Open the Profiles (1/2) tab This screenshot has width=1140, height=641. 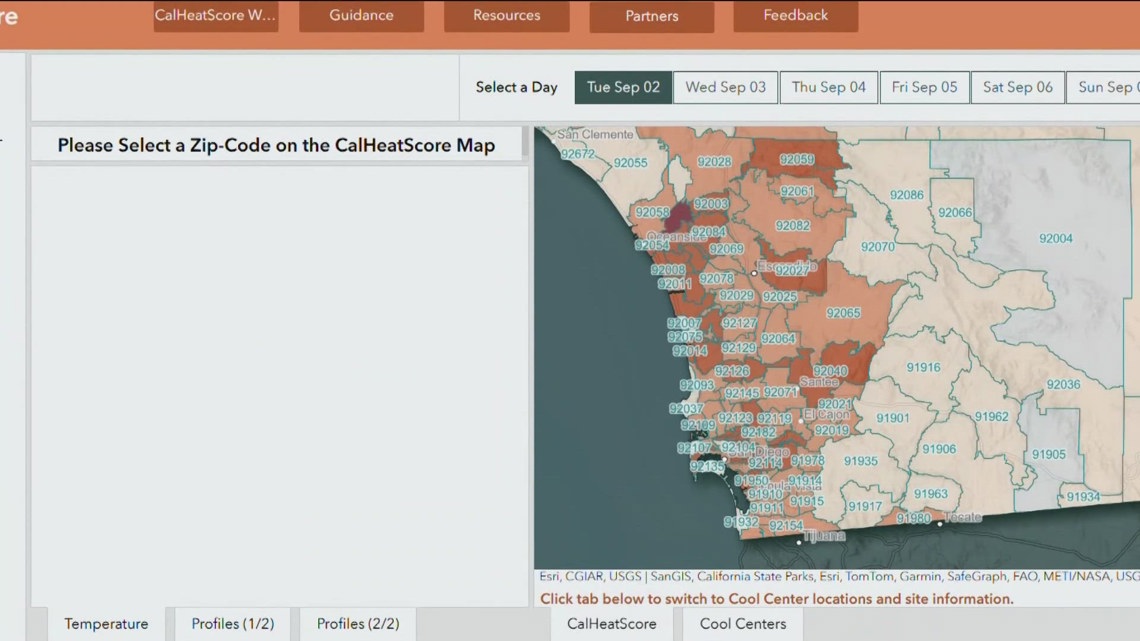click(x=231, y=623)
